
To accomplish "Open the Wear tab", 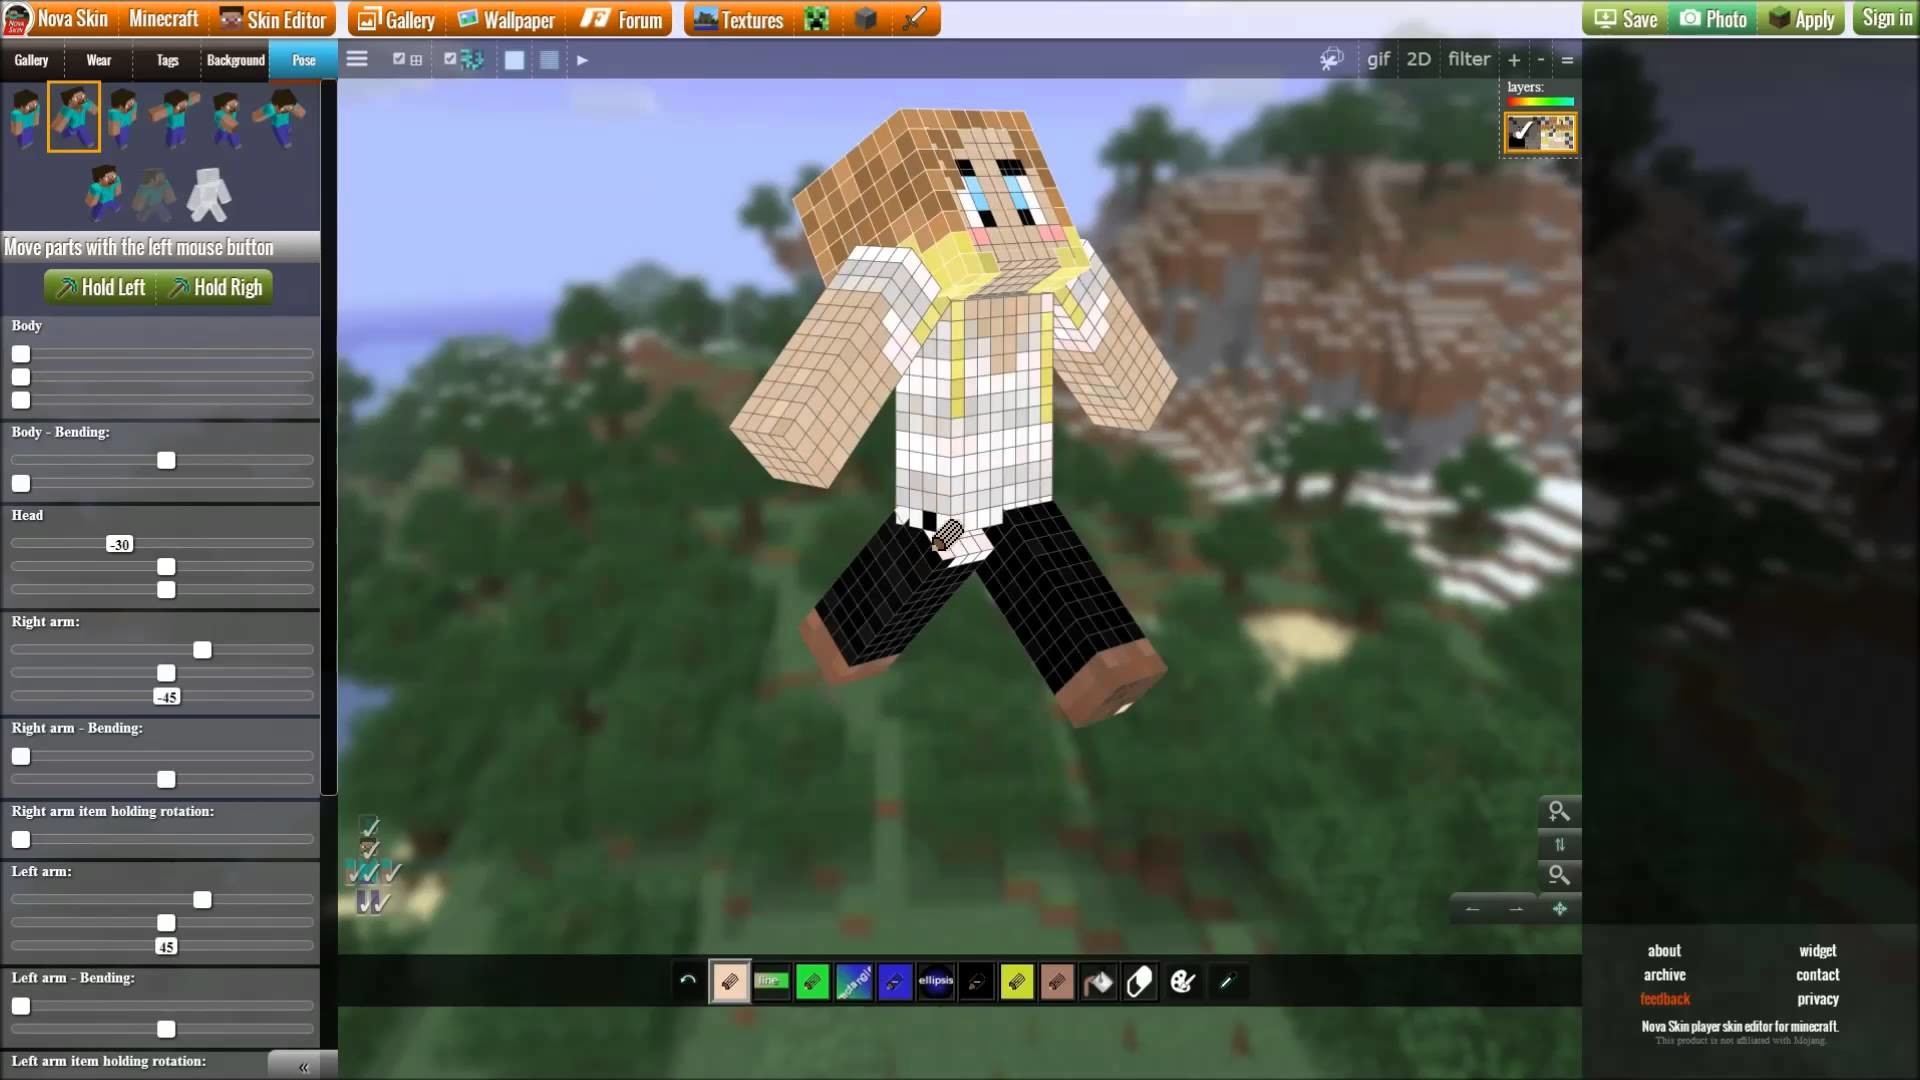I will (x=98, y=60).
